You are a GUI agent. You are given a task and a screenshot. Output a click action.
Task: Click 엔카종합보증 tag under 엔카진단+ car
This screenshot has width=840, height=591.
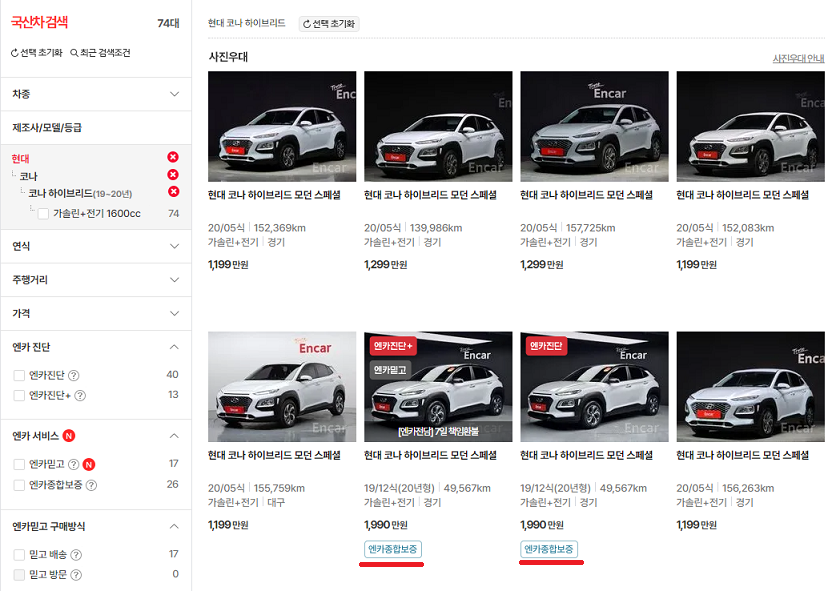tap(393, 549)
